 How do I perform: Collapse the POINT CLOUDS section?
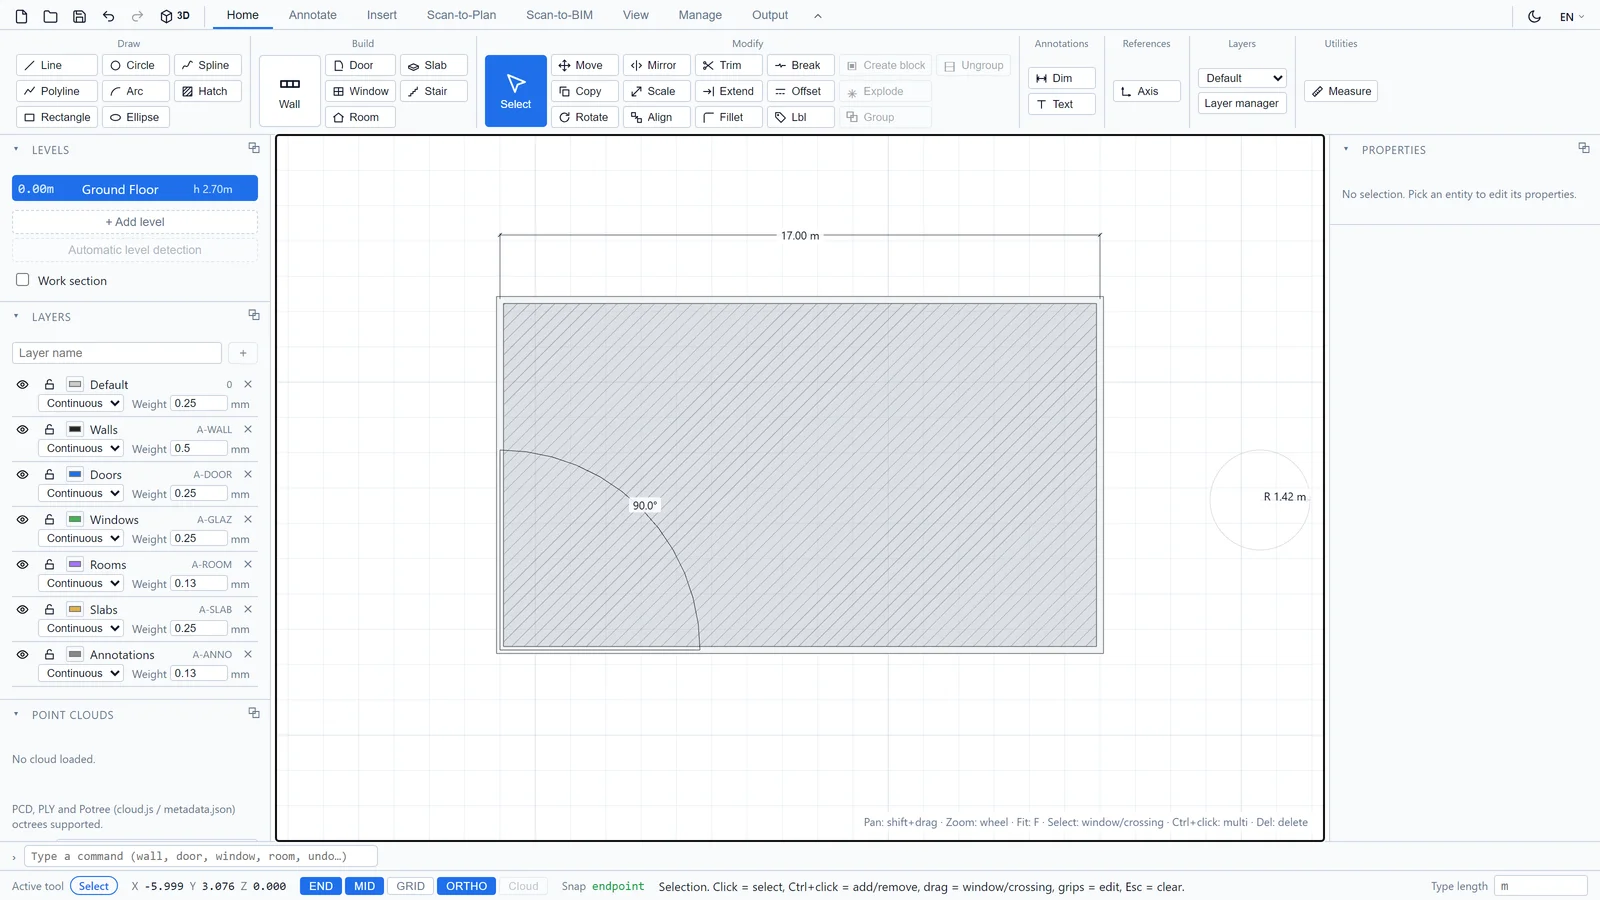click(x=16, y=714)
